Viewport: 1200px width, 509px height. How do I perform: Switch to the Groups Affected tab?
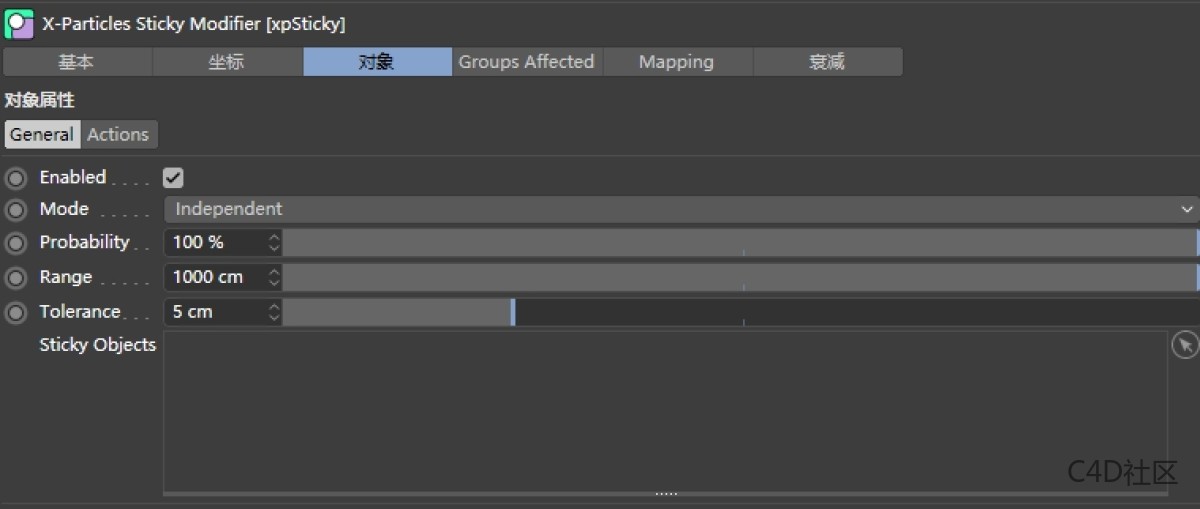coord(526,62)
